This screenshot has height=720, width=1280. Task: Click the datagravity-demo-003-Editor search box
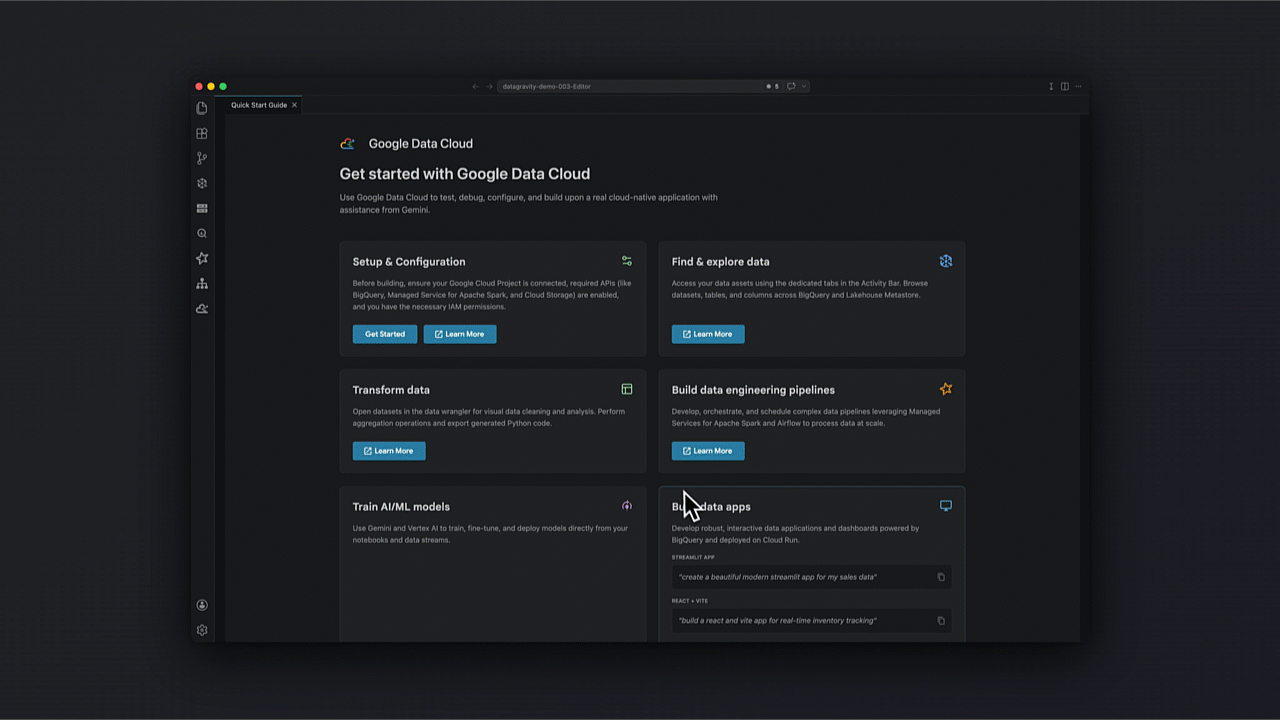[654, 86]
